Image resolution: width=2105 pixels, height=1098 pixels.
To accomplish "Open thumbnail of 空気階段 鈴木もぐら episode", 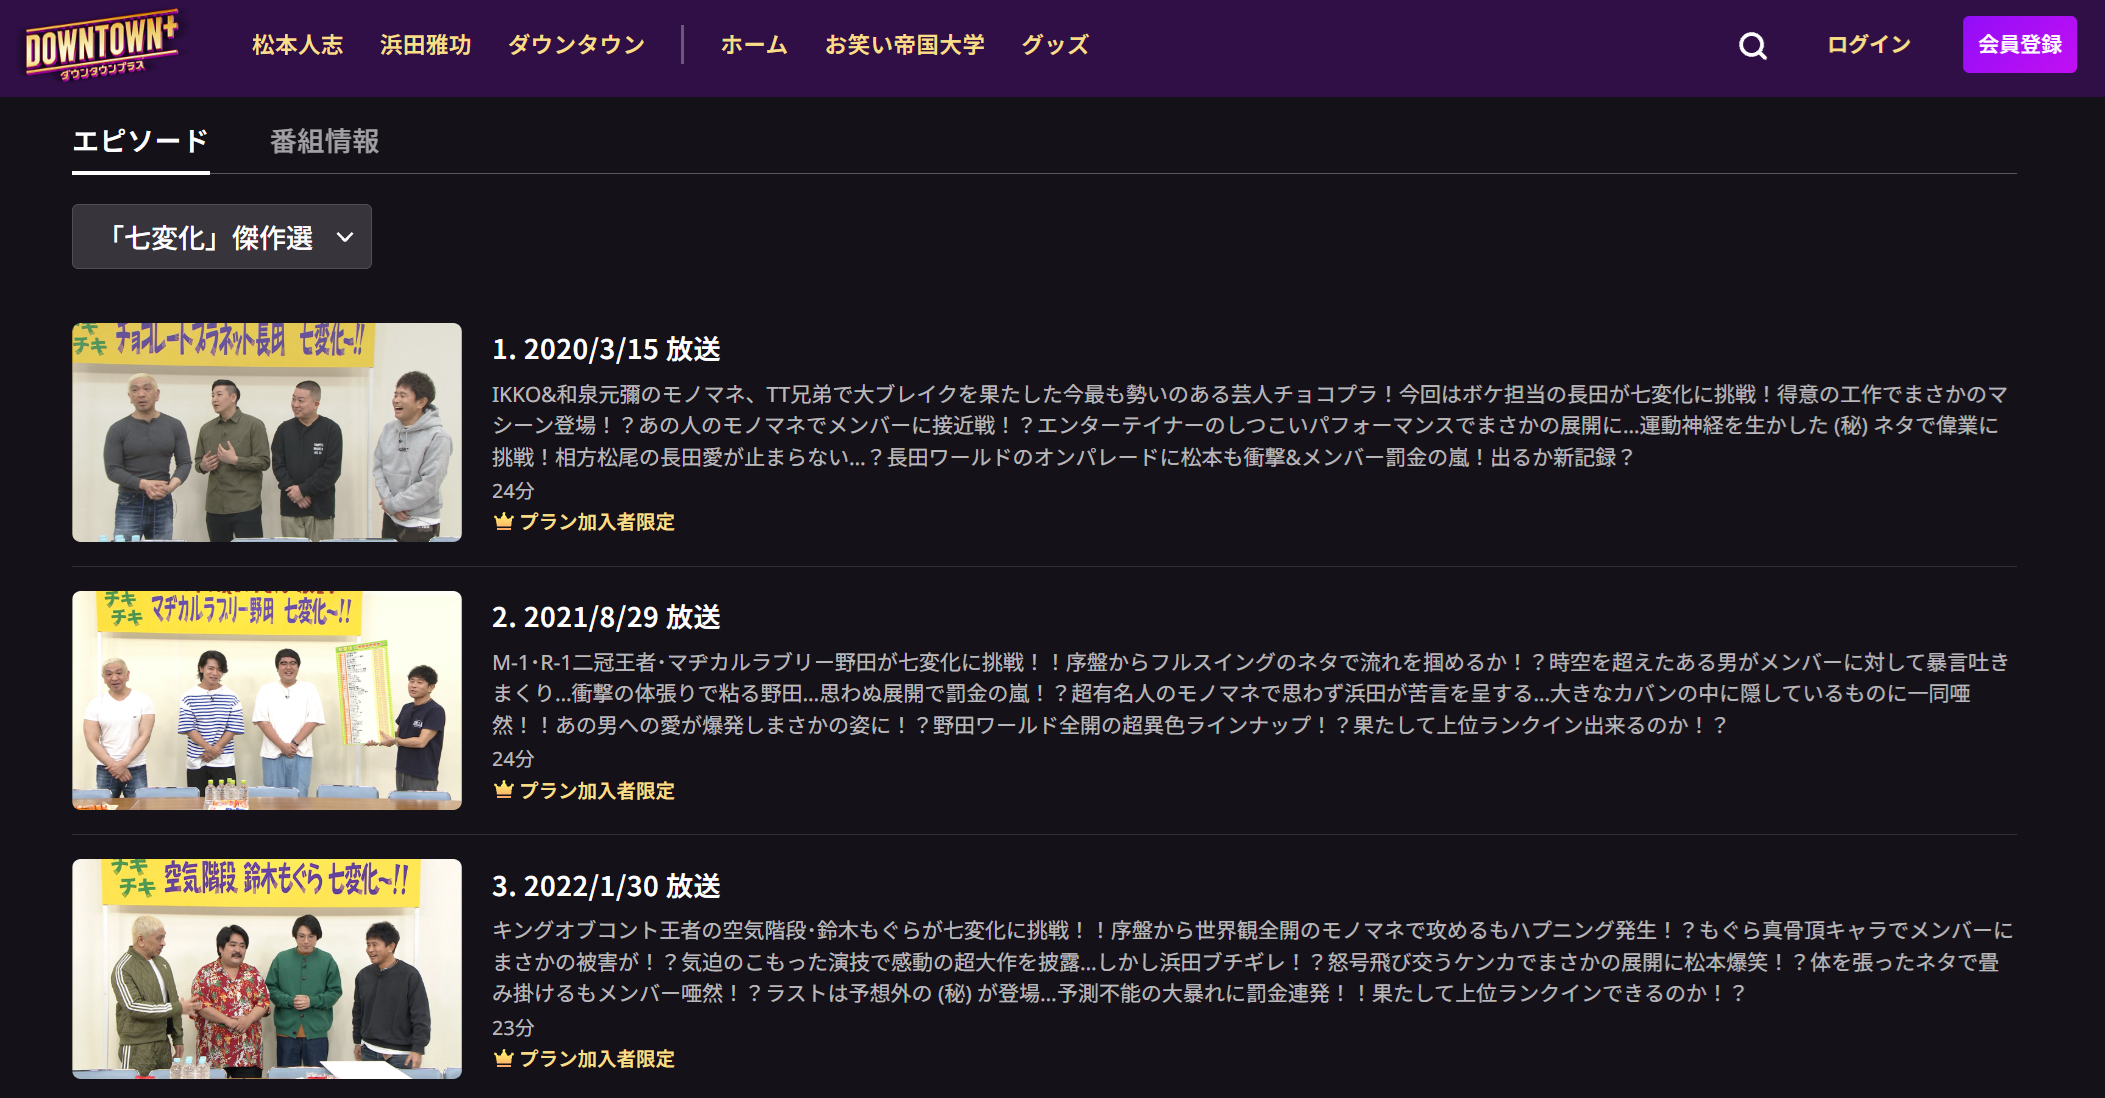I will coord(267,968).
